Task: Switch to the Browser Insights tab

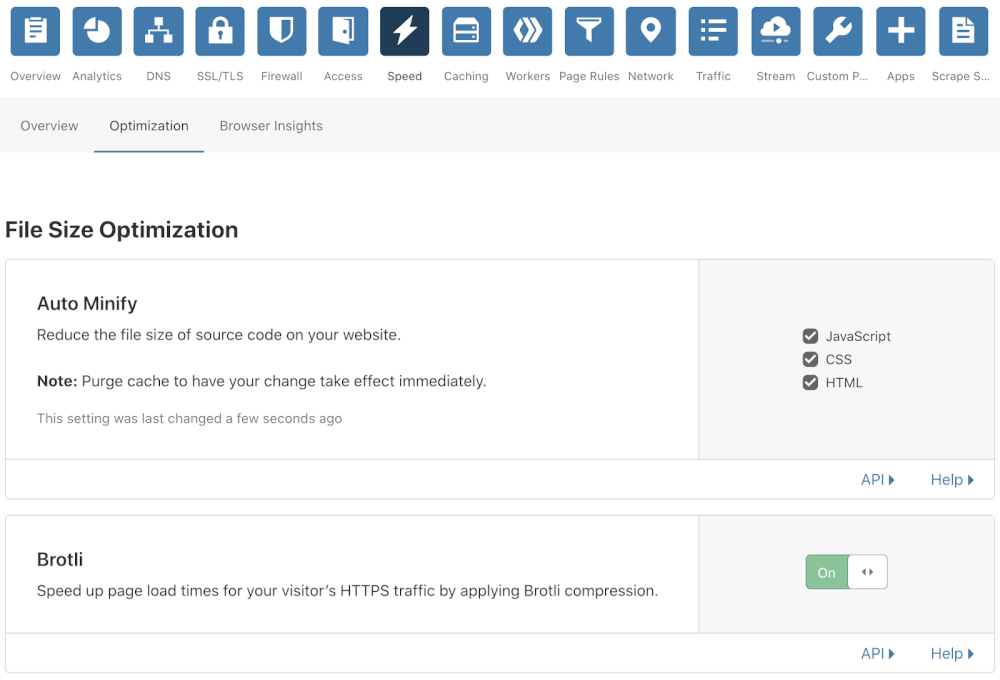Action: (271, 126)
